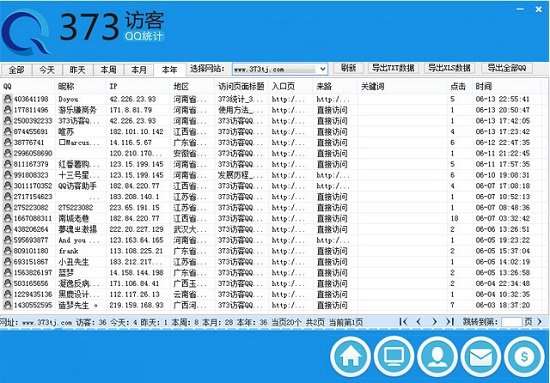Select the 本月 filter tab
Screen dimensions: 550x383
pyautogui.click(x=139, y=70)
